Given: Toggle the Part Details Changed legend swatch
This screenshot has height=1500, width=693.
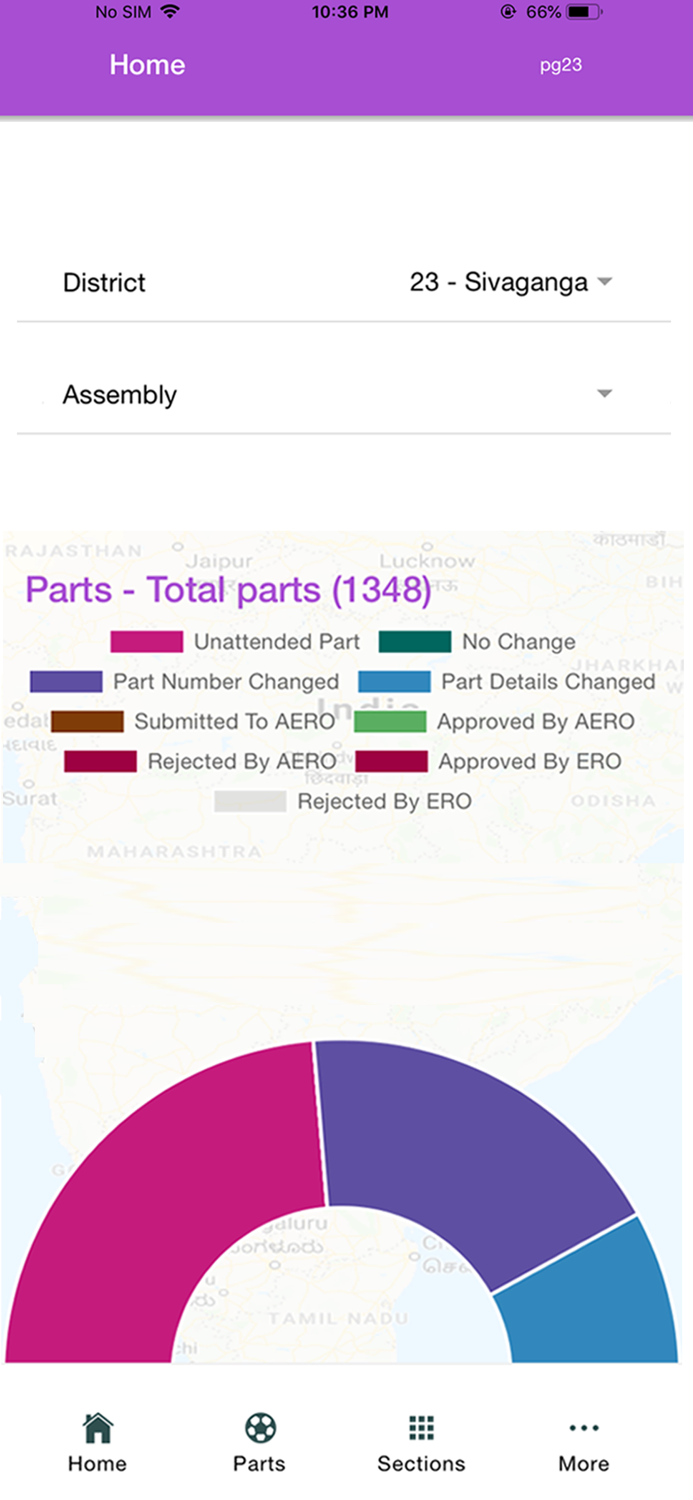Looking at the screenshot, I should coord(394,682).
